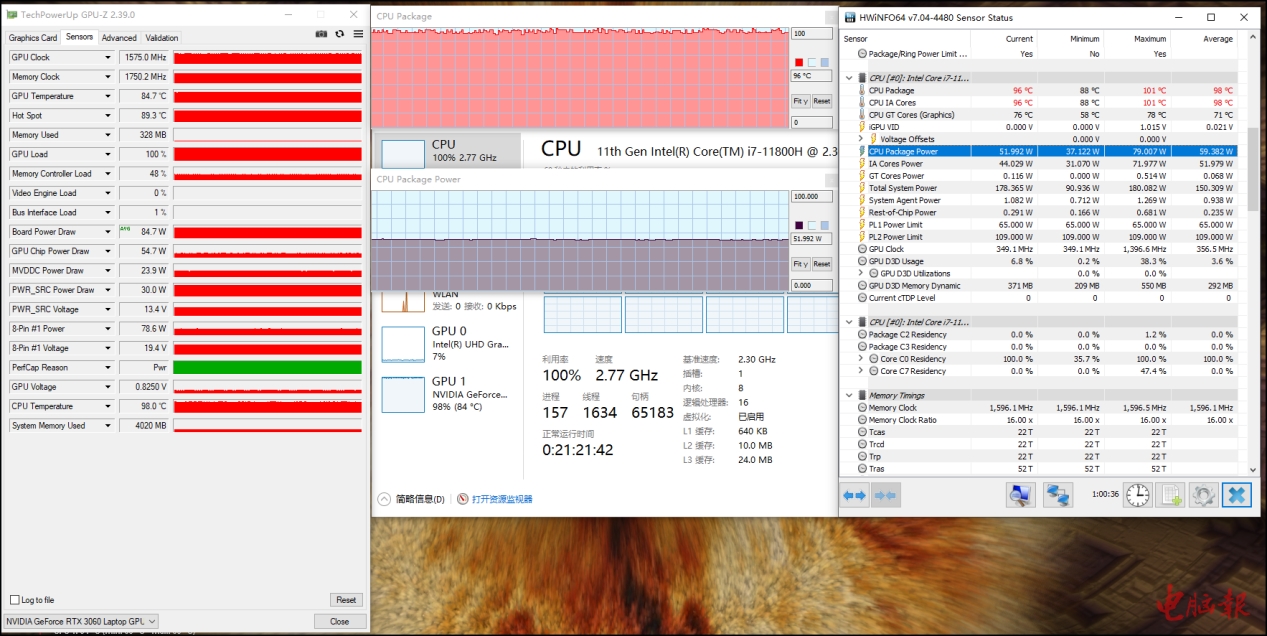
Task: Open the GPU-Z hamburger menu
Action: 358,34
